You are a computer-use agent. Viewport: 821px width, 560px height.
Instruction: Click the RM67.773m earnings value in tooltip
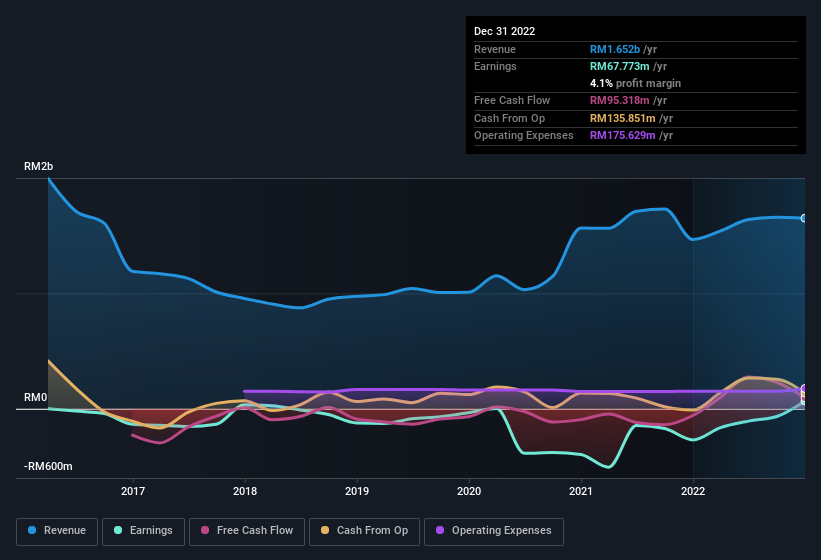click(x=619, y=66)
